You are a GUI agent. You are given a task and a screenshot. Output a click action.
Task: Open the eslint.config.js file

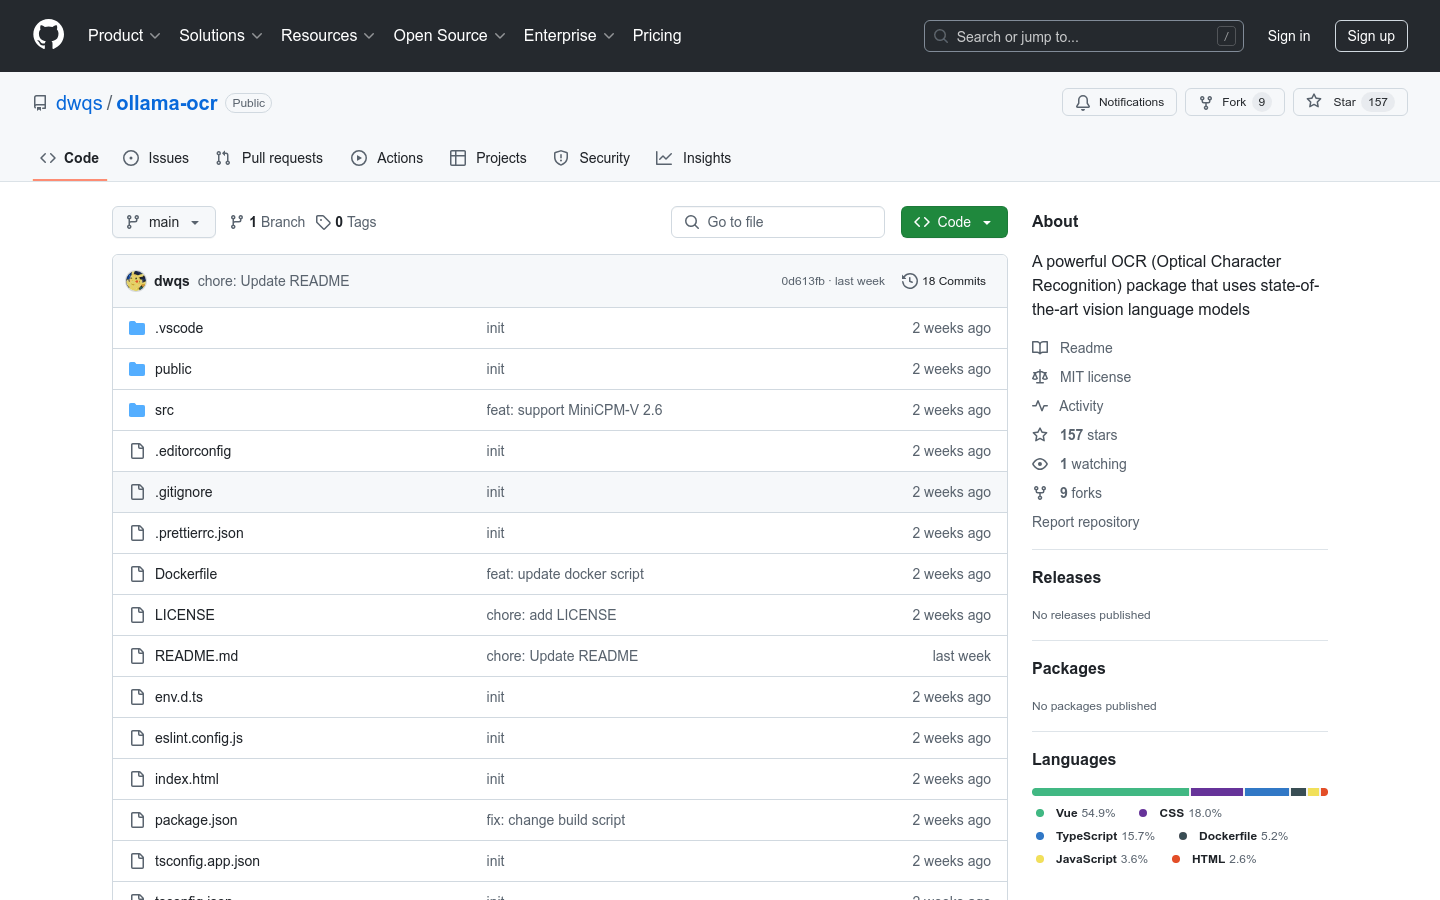(199, 738)
